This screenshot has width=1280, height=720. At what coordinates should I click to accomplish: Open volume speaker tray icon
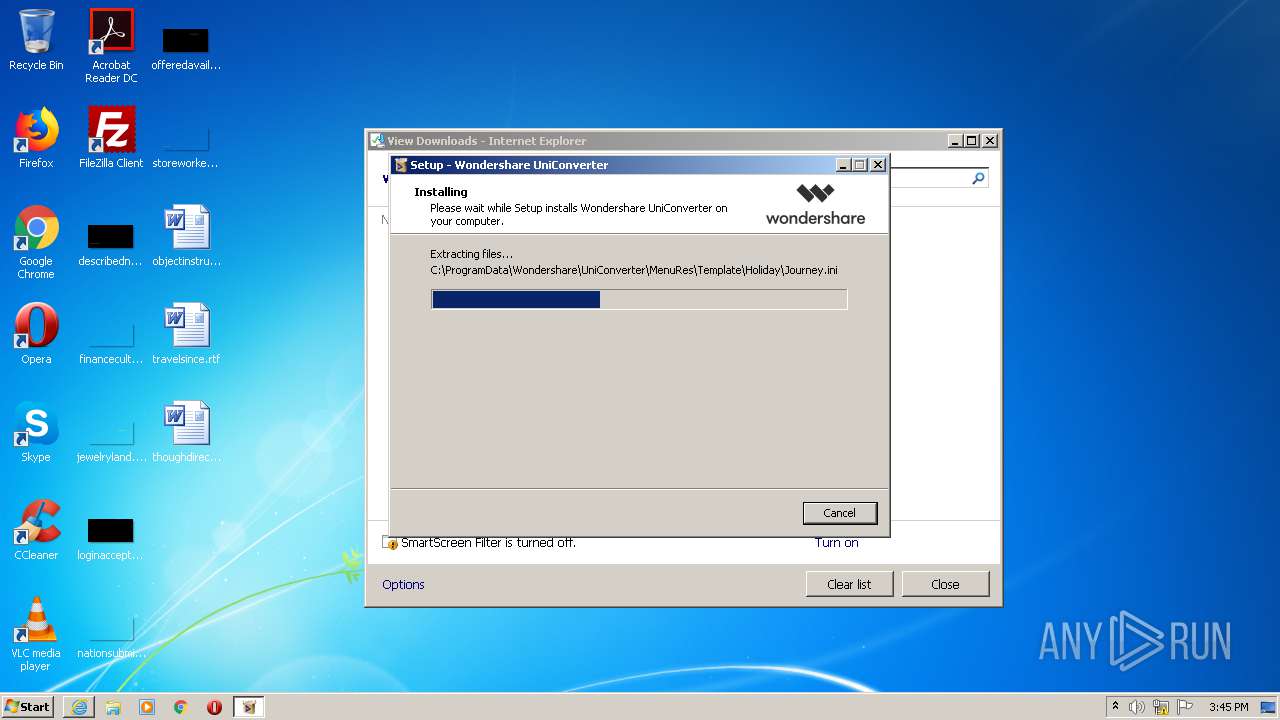point(1137,707)
